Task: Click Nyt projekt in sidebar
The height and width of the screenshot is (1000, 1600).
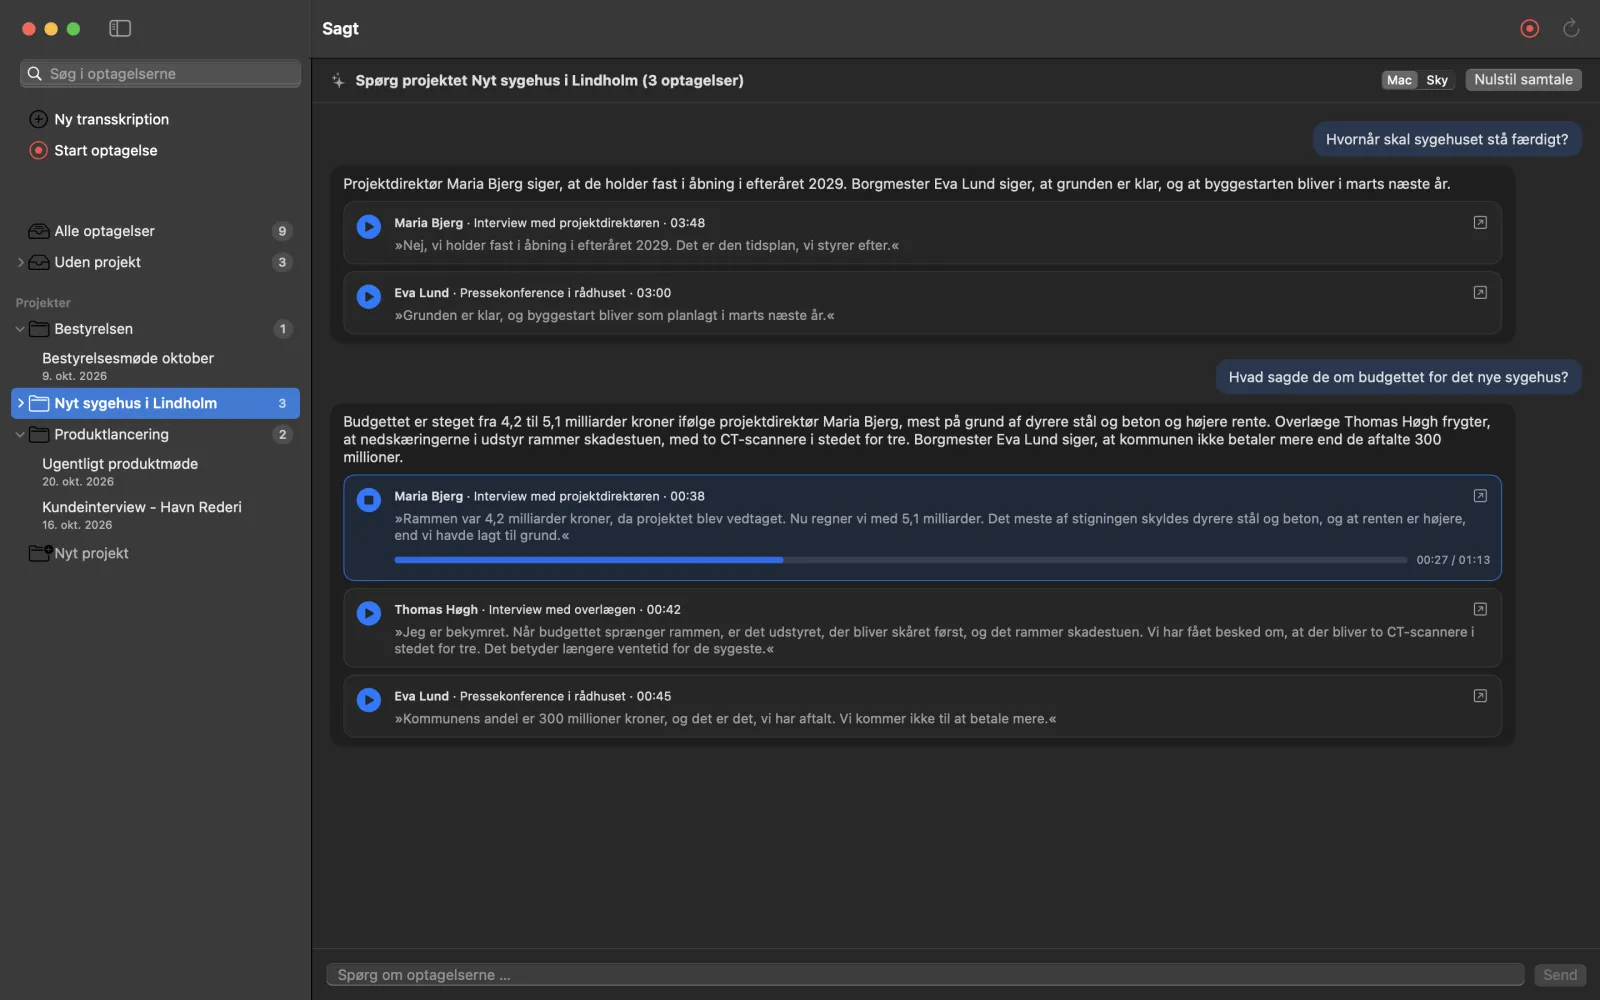Action: [91, 553]
